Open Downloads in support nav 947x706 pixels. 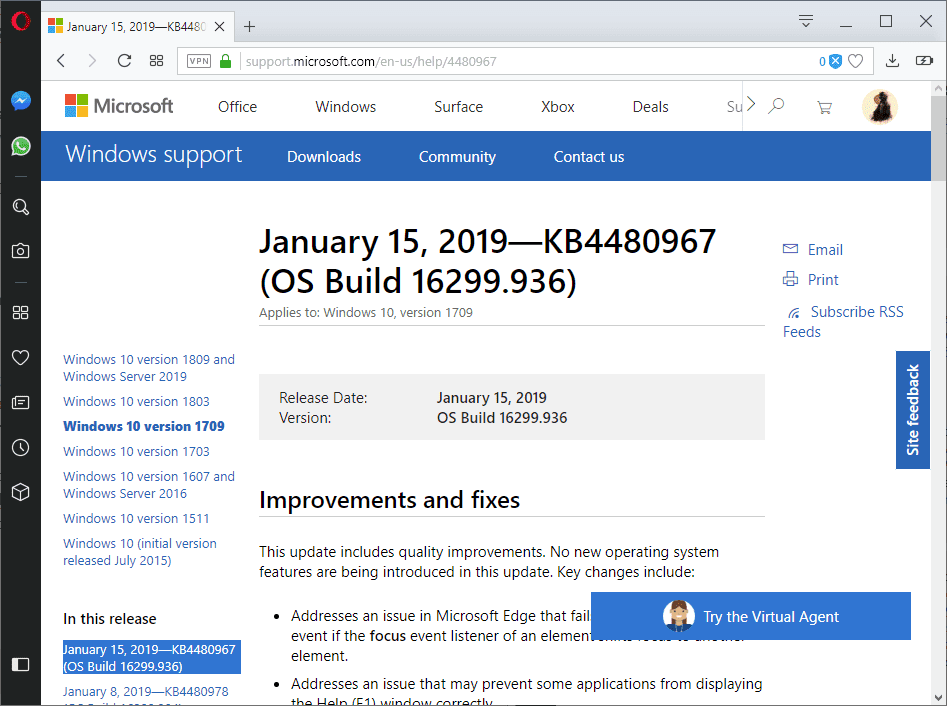tap(324, 157)
